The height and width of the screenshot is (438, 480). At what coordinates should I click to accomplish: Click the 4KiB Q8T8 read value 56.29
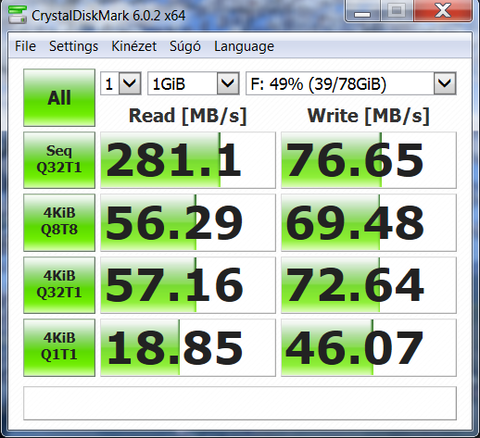(x=188, y=222)
